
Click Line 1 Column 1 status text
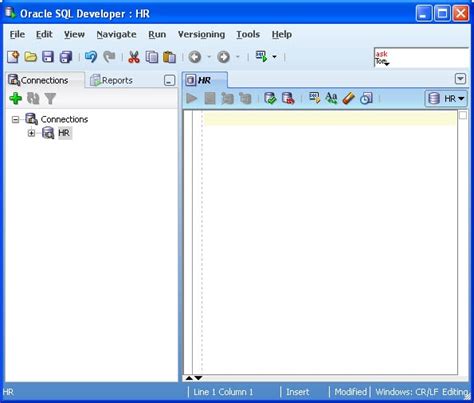[x=223, y=392]
